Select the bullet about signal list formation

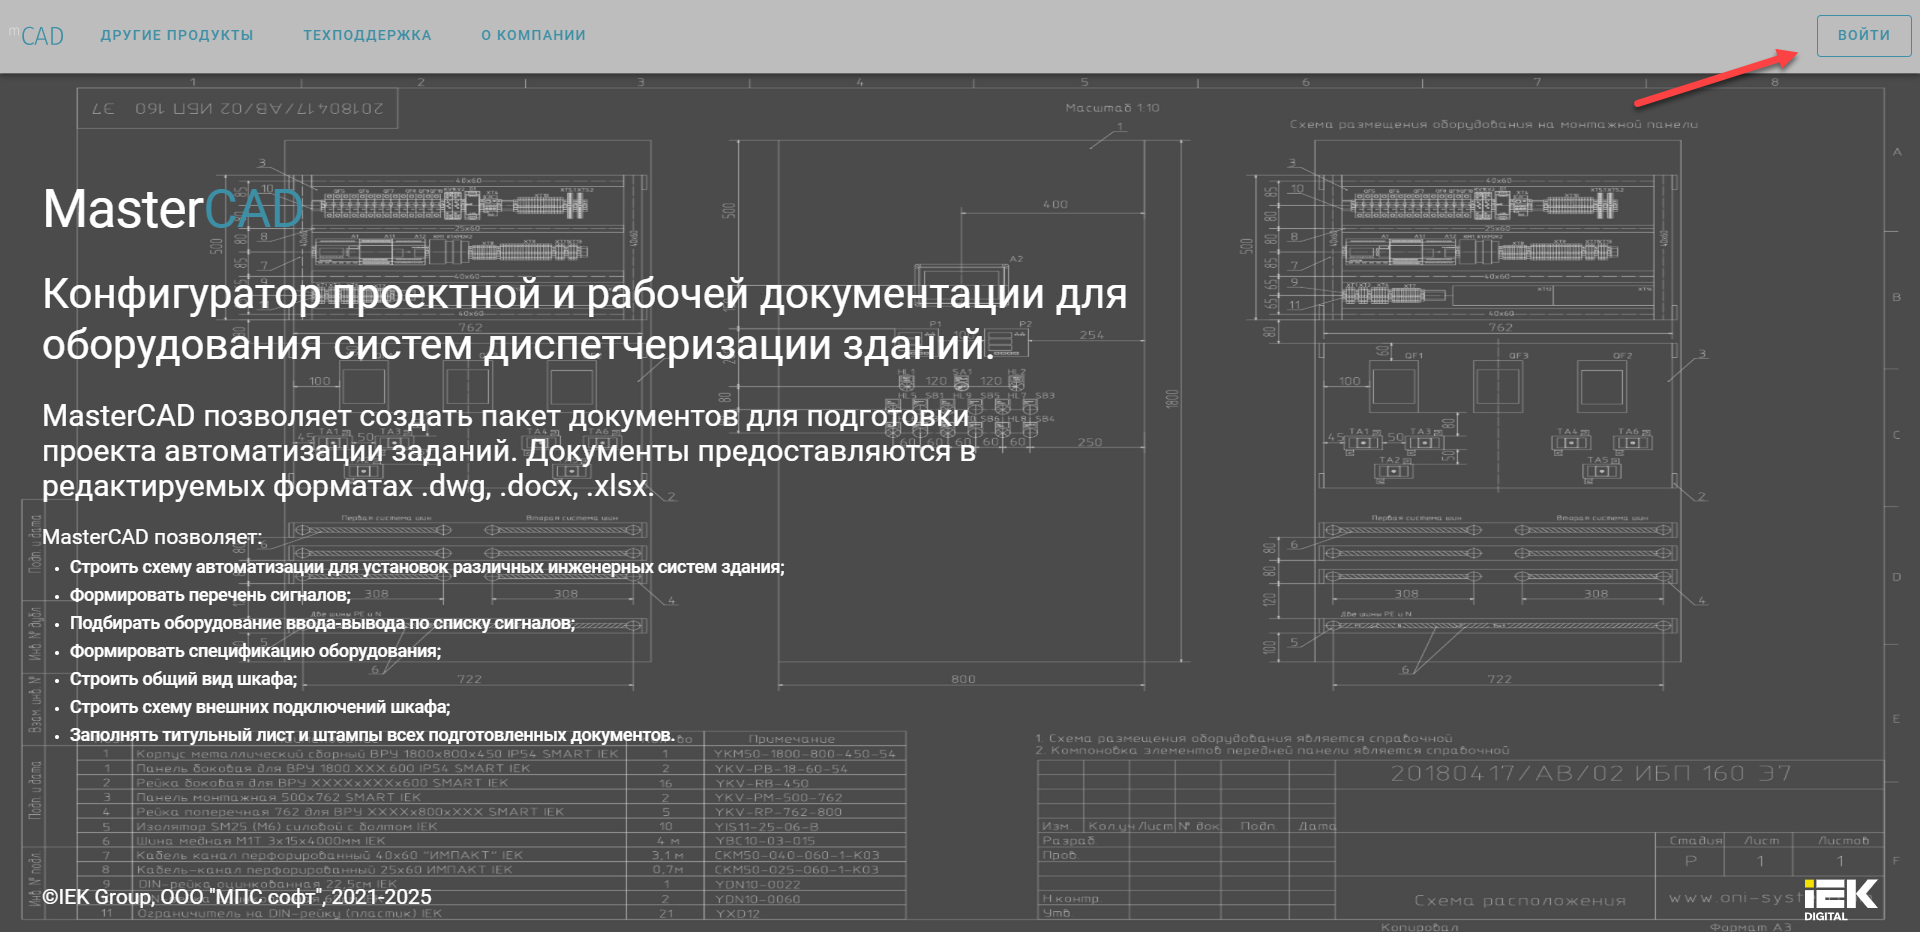[x=209, y=595]
